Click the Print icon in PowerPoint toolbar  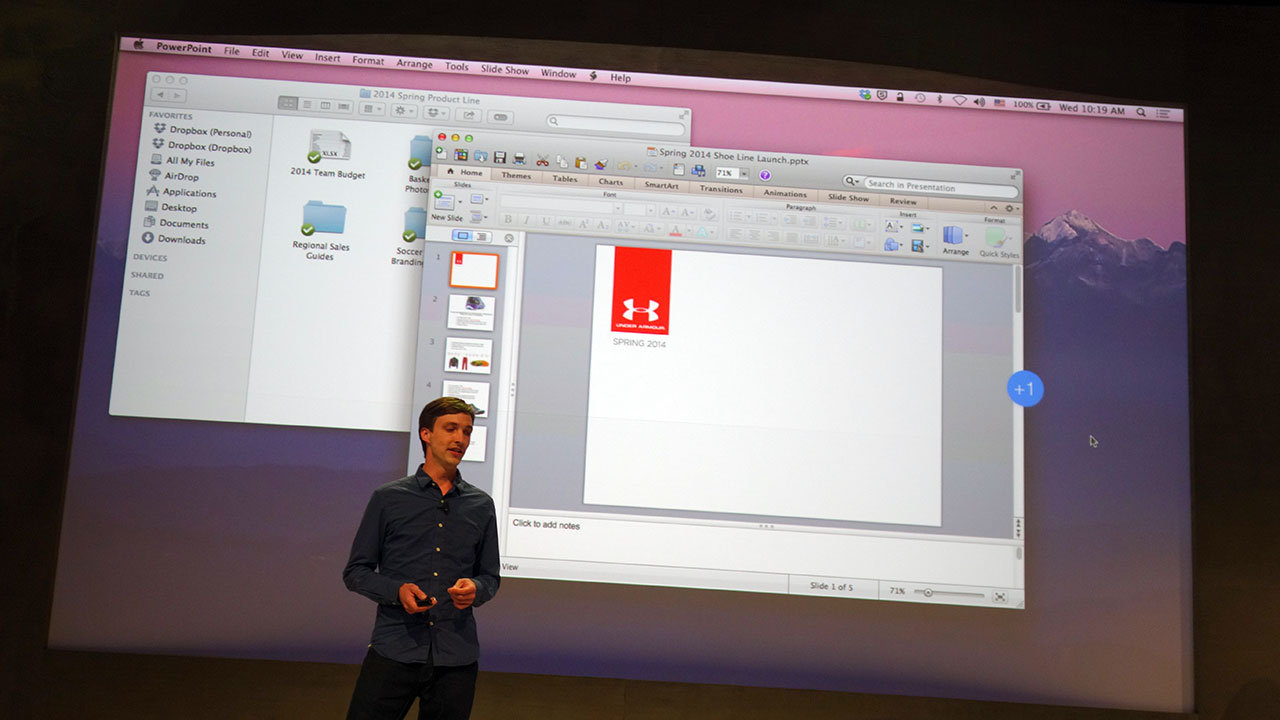click(x=519, y=159)
